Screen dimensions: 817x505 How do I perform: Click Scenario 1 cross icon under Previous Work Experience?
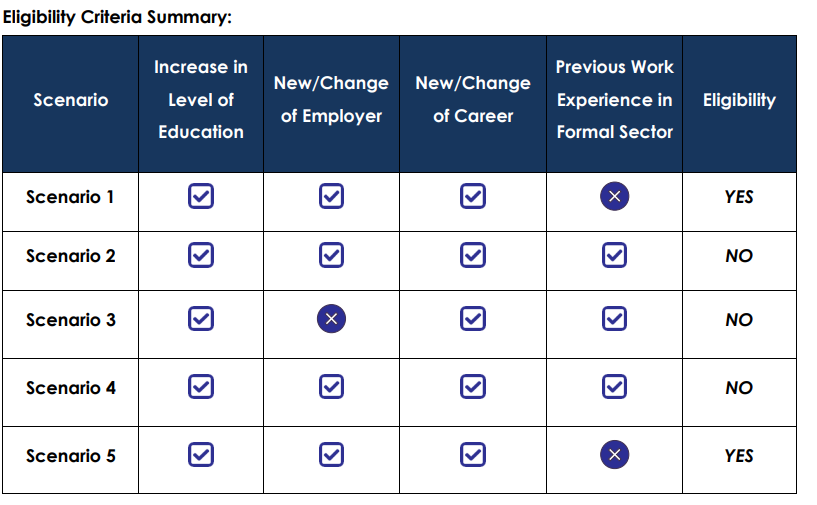coord(614,196)
